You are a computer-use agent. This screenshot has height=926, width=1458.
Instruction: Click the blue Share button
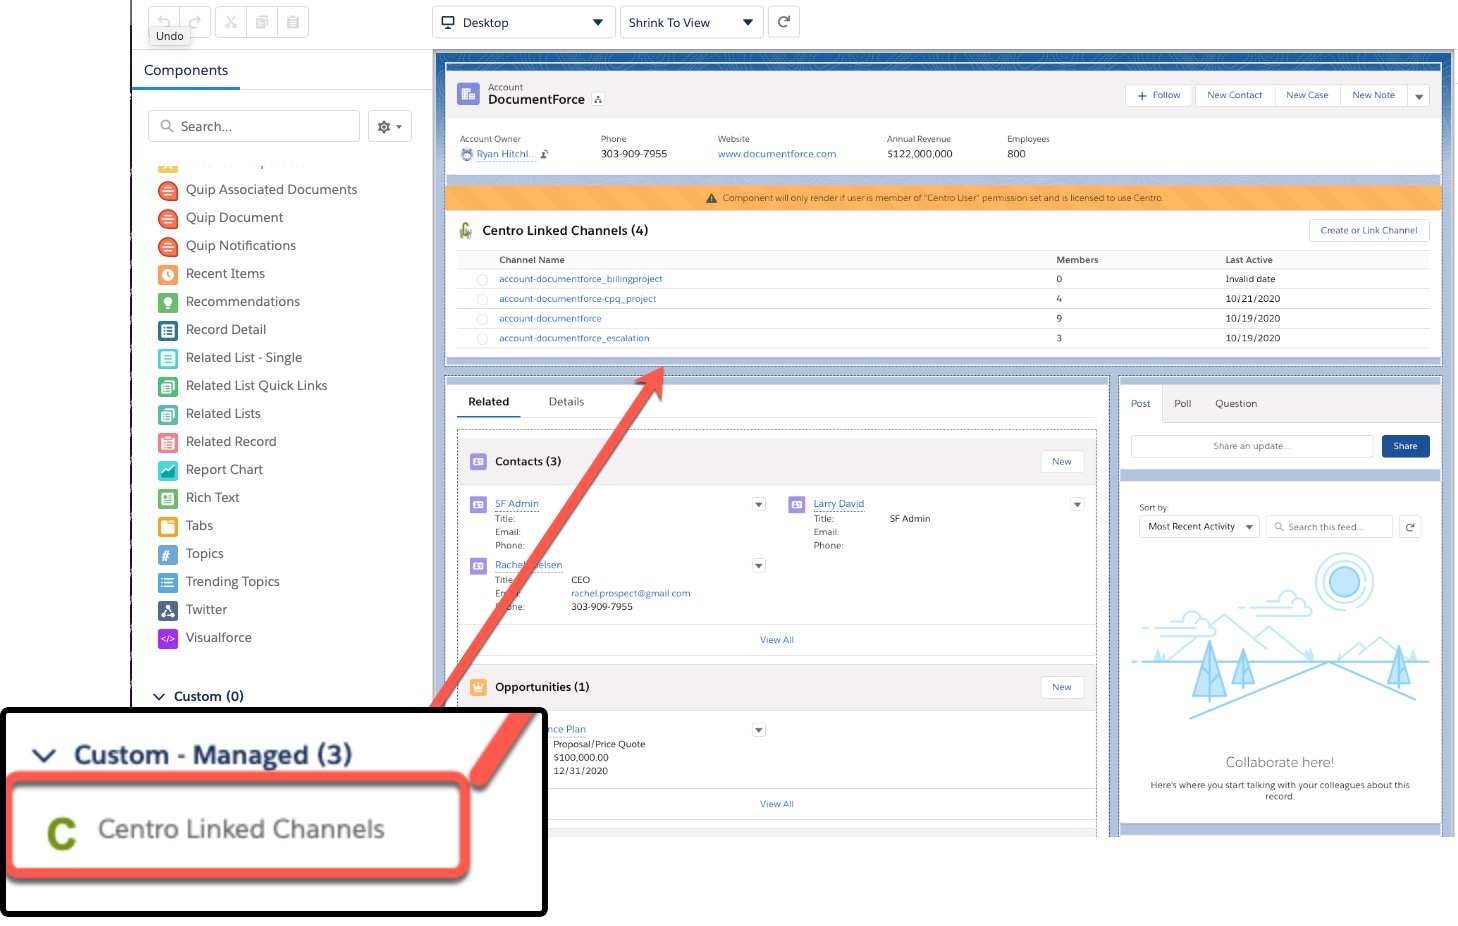point(1405,446)
